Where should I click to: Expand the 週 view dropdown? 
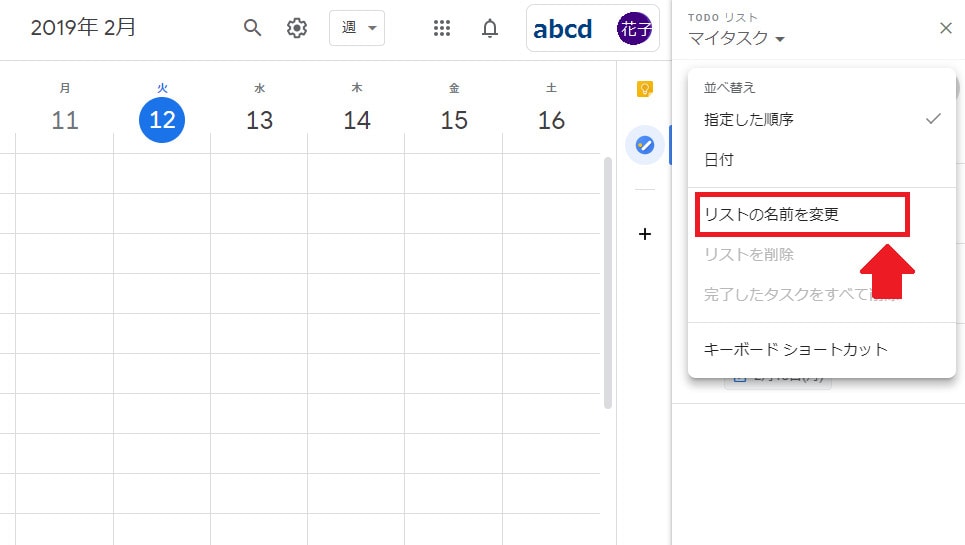click(x=357, y=28)
